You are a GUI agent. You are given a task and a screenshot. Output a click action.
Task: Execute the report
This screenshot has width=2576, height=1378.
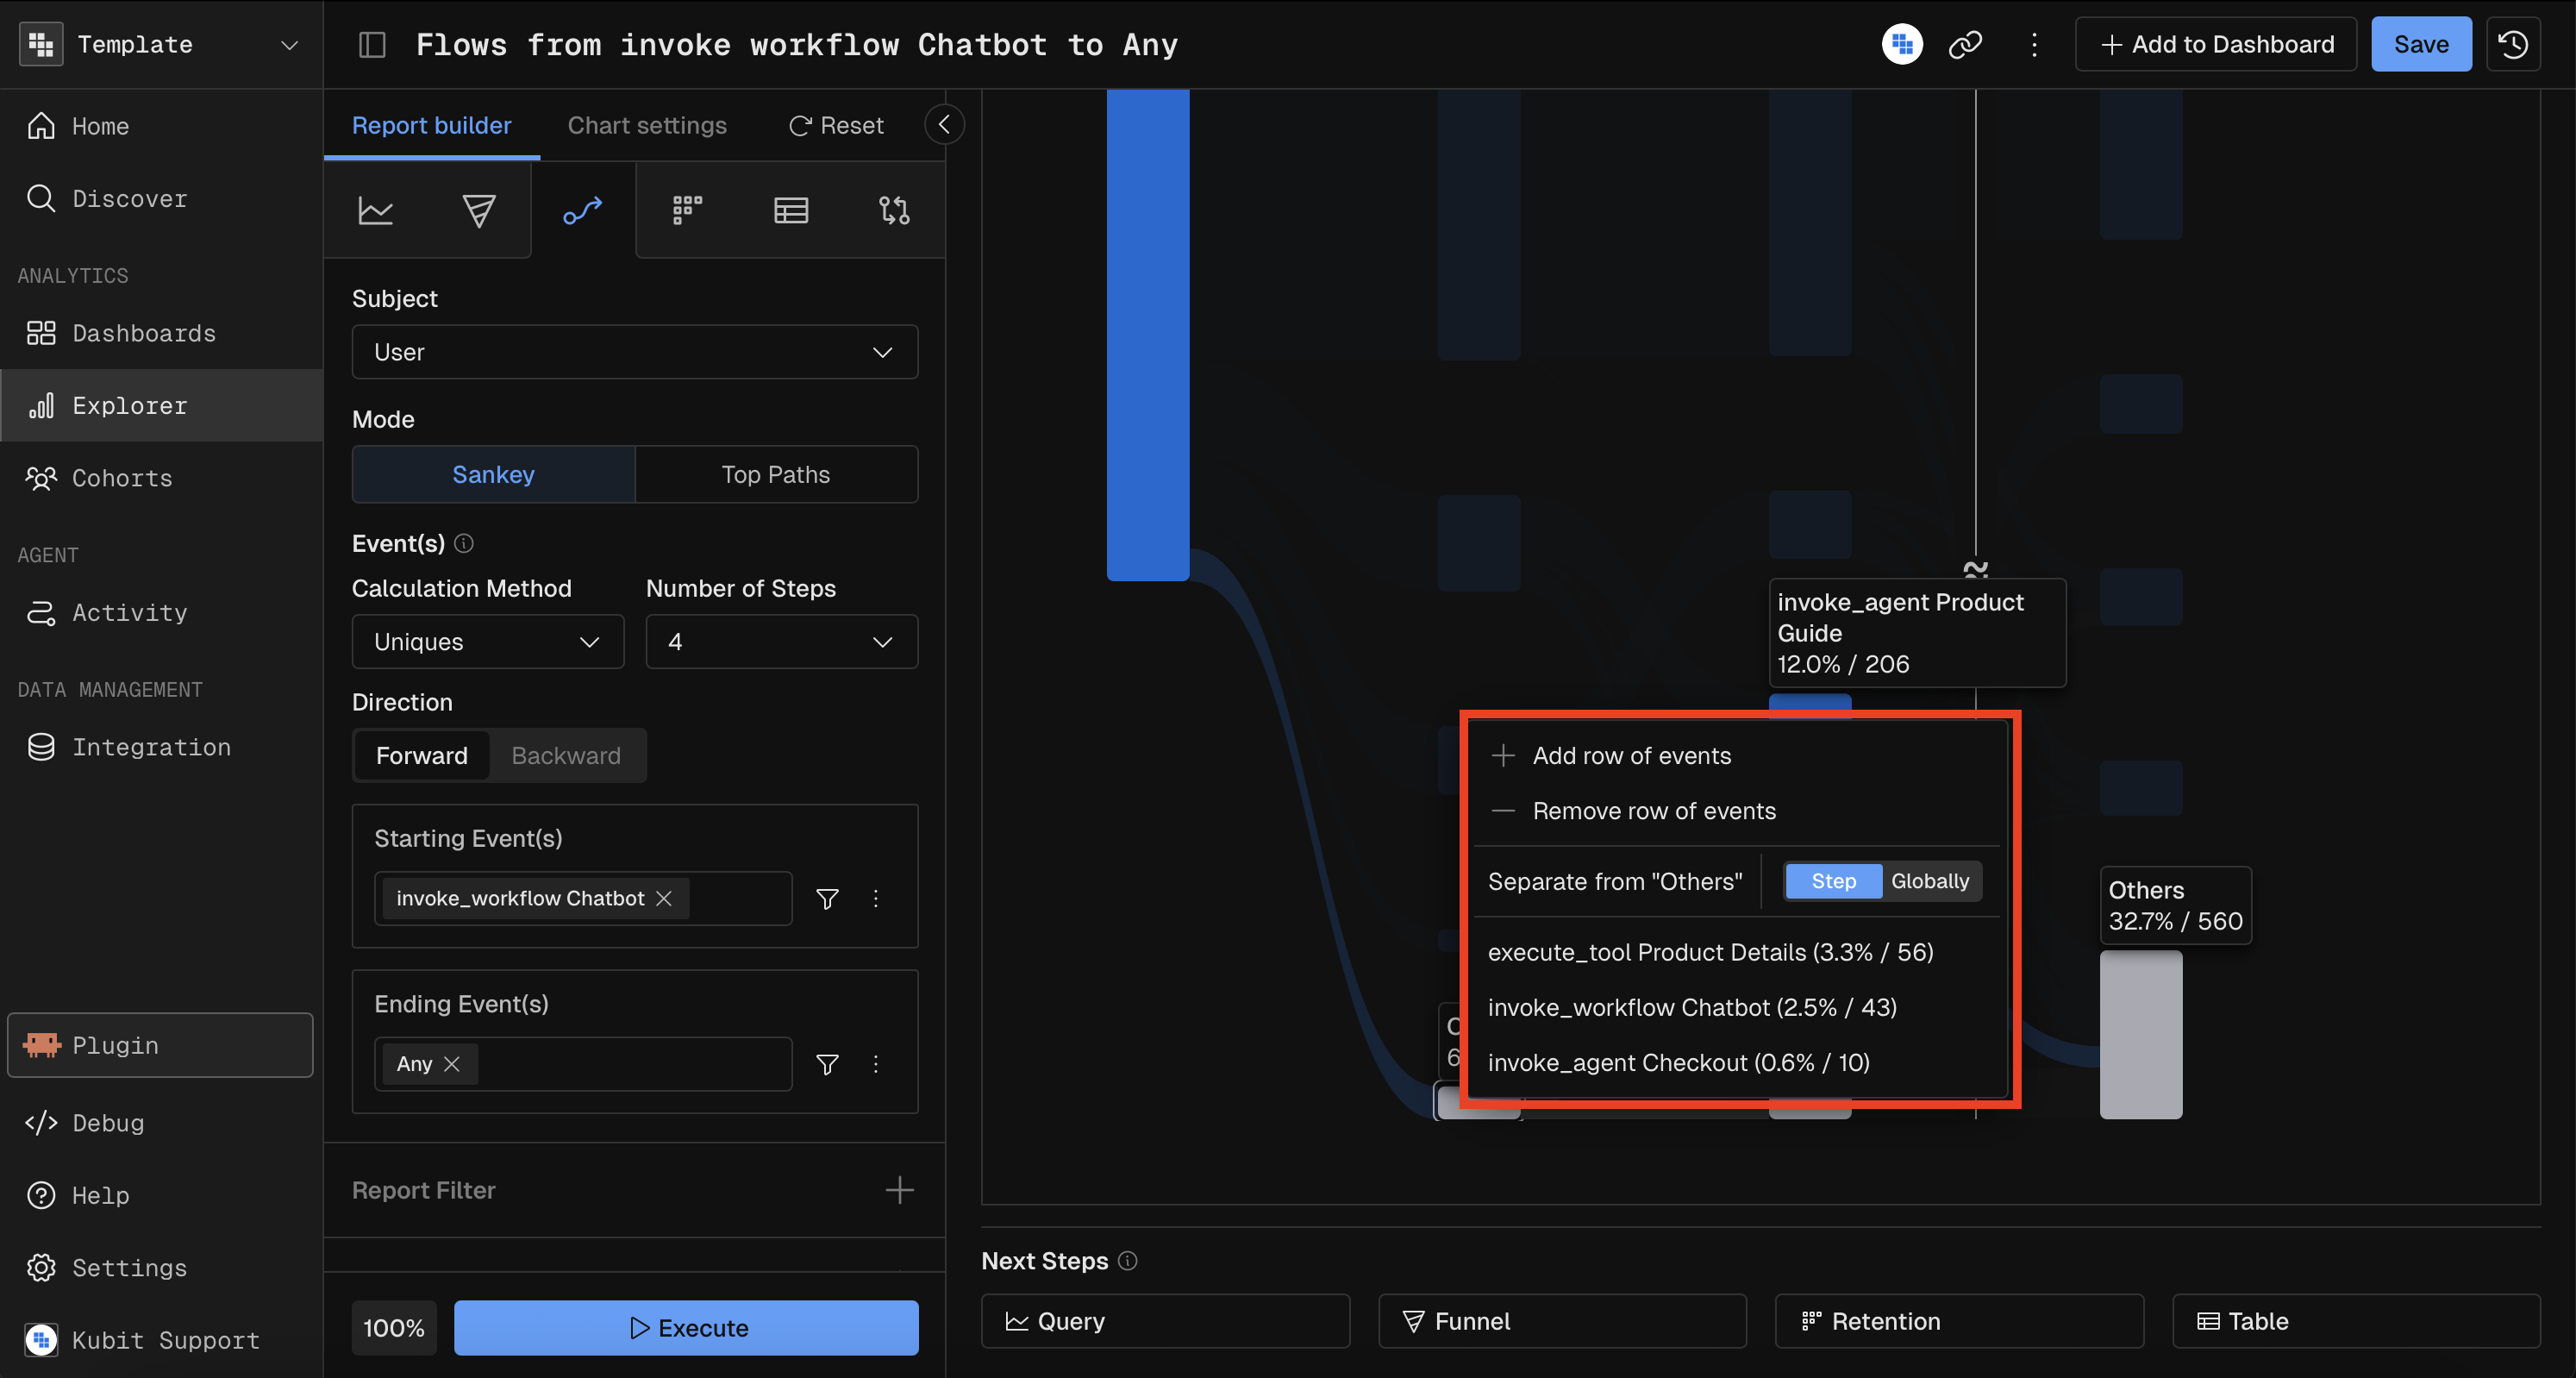click(x=686, y=1328)
